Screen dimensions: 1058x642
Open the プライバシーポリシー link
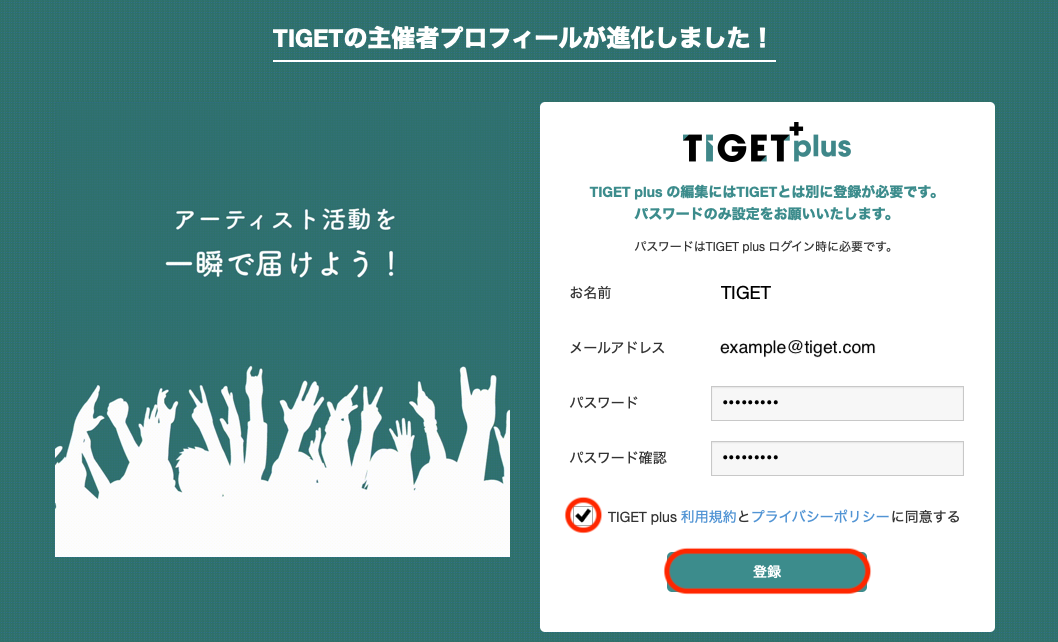820,517
